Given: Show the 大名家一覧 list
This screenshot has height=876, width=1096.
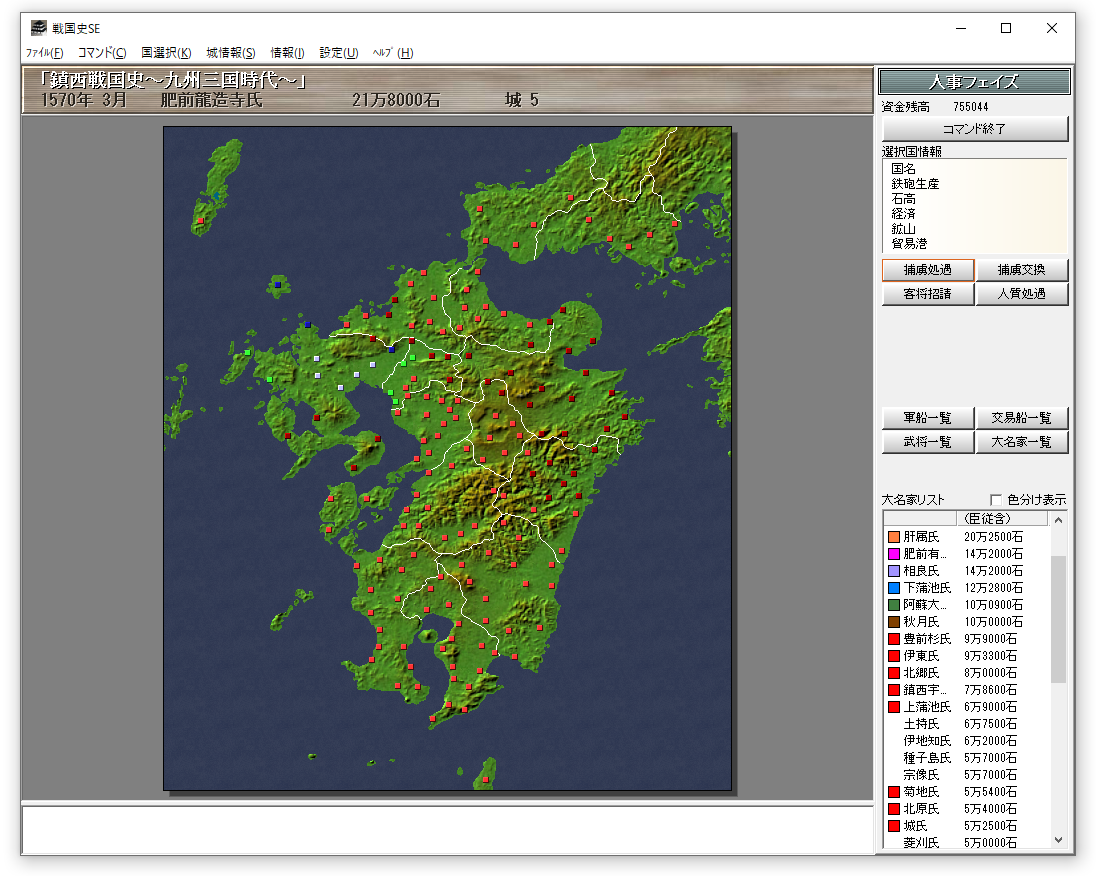Looking at the screenshot, I should coord(1022,442).
